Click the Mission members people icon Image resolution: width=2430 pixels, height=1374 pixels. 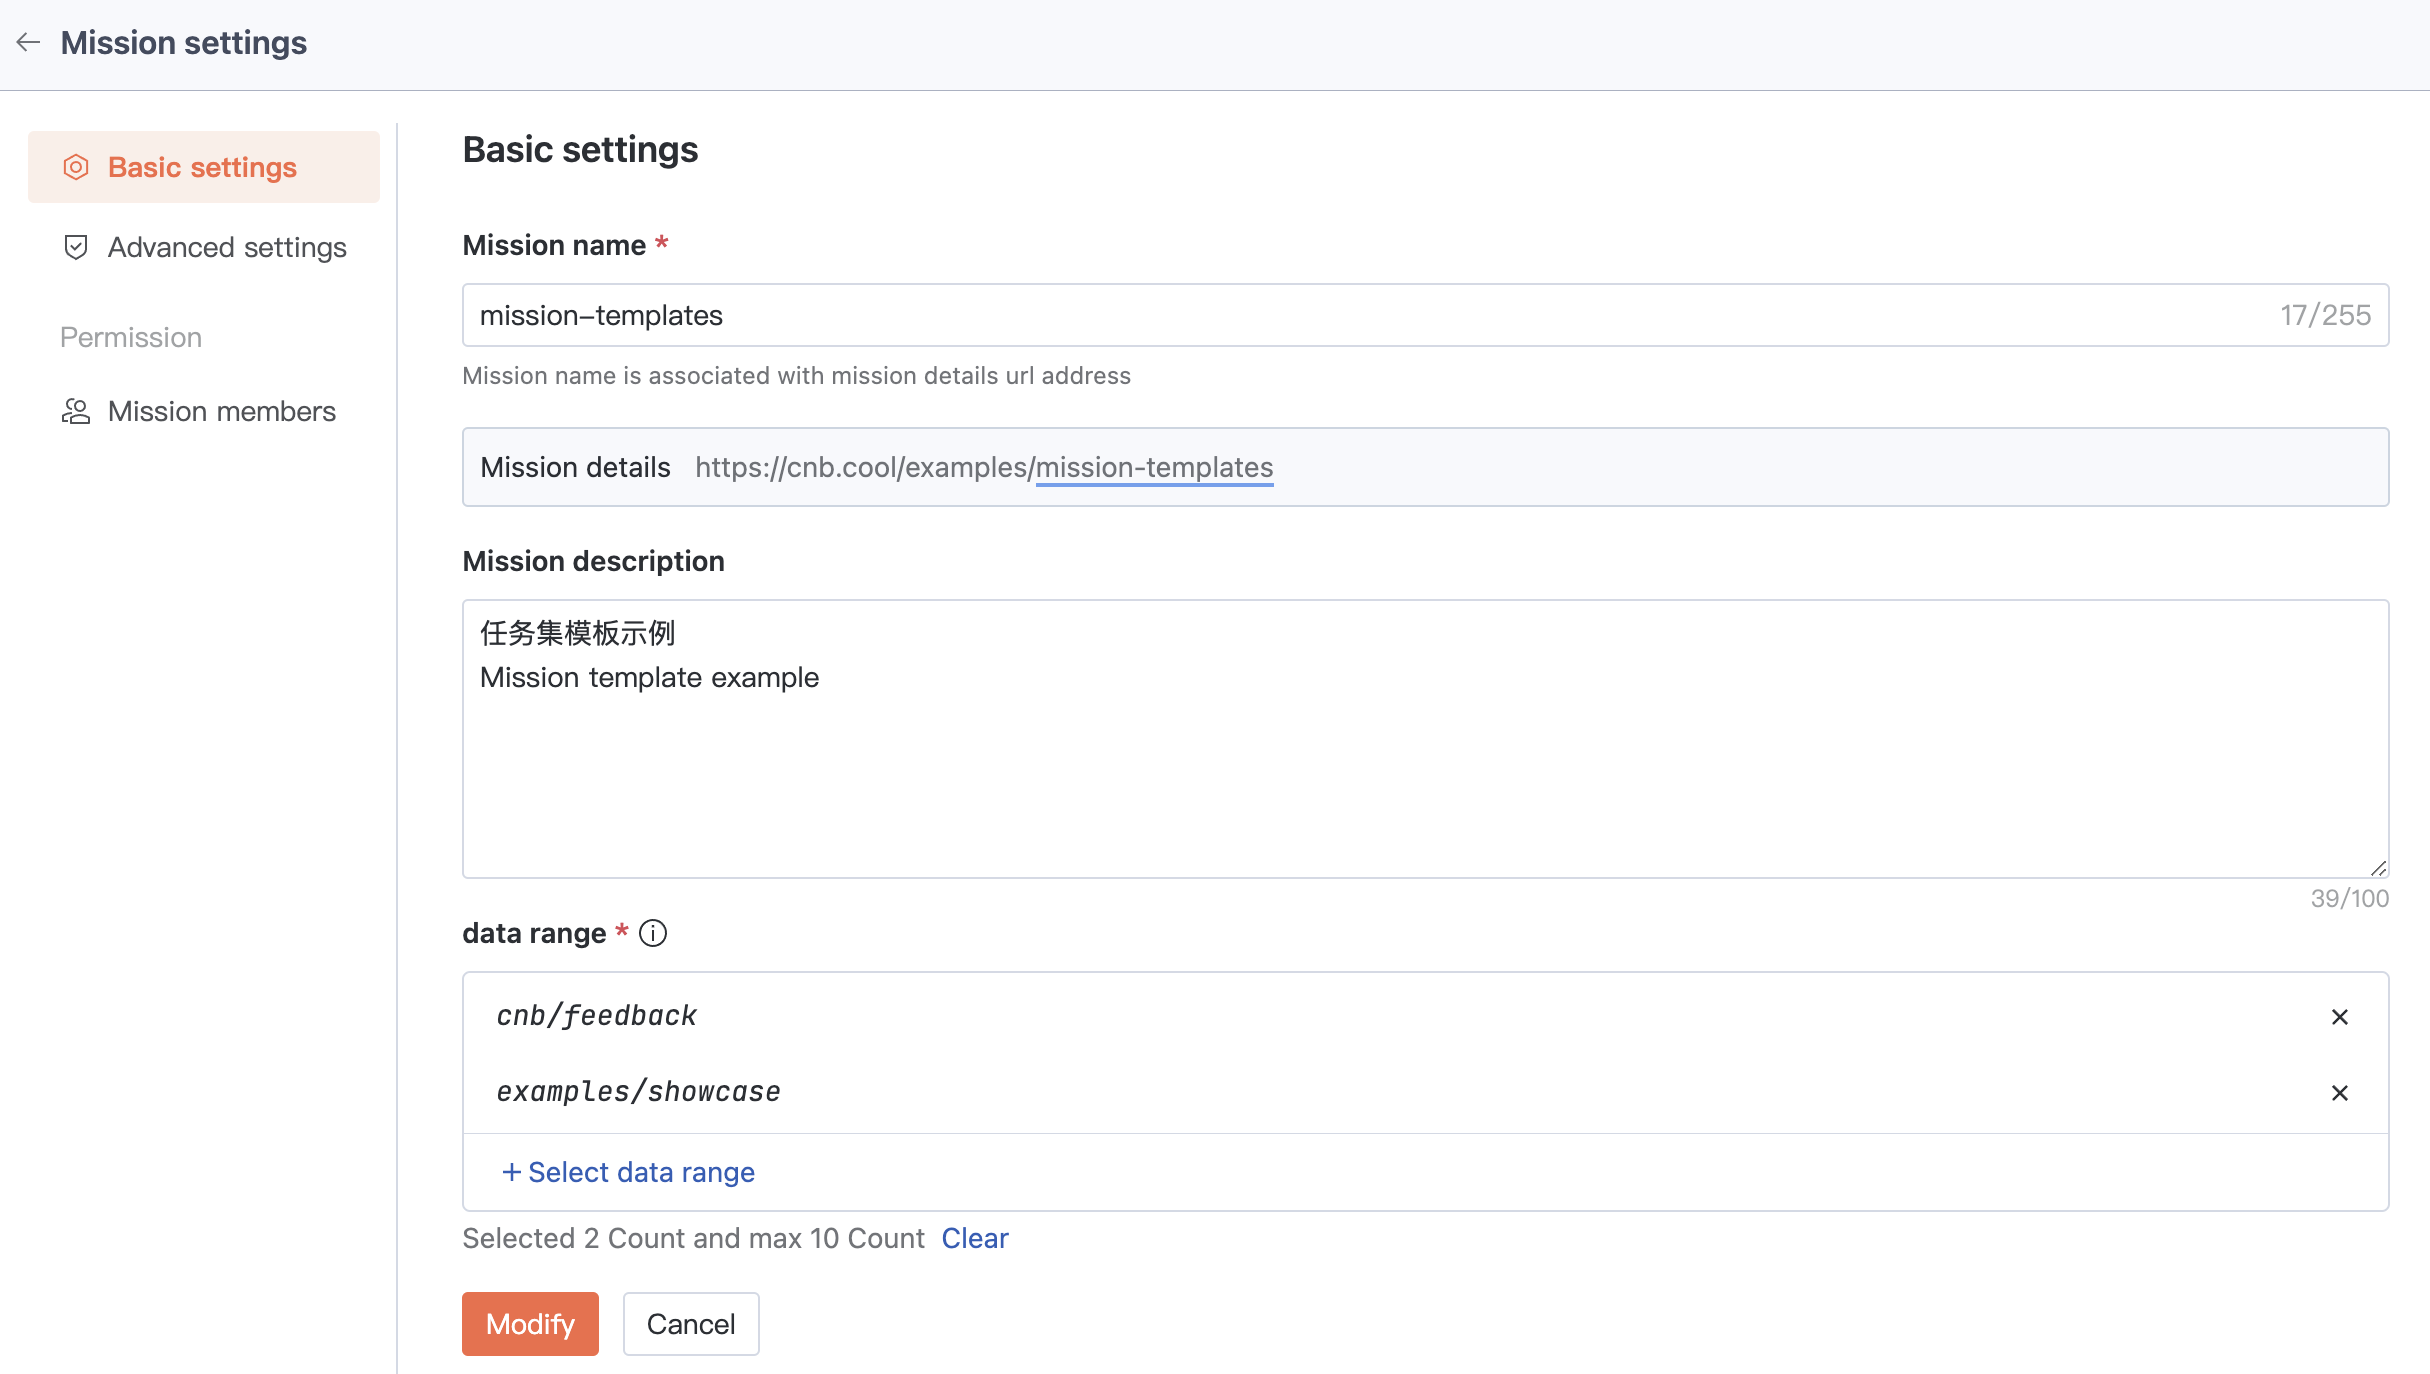point(76,411)
